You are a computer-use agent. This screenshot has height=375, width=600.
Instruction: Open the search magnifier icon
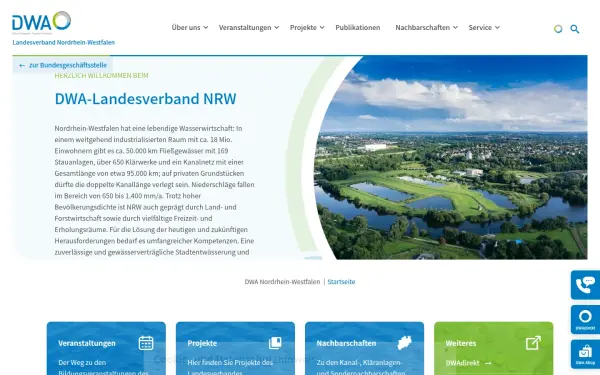pos(574,29)
